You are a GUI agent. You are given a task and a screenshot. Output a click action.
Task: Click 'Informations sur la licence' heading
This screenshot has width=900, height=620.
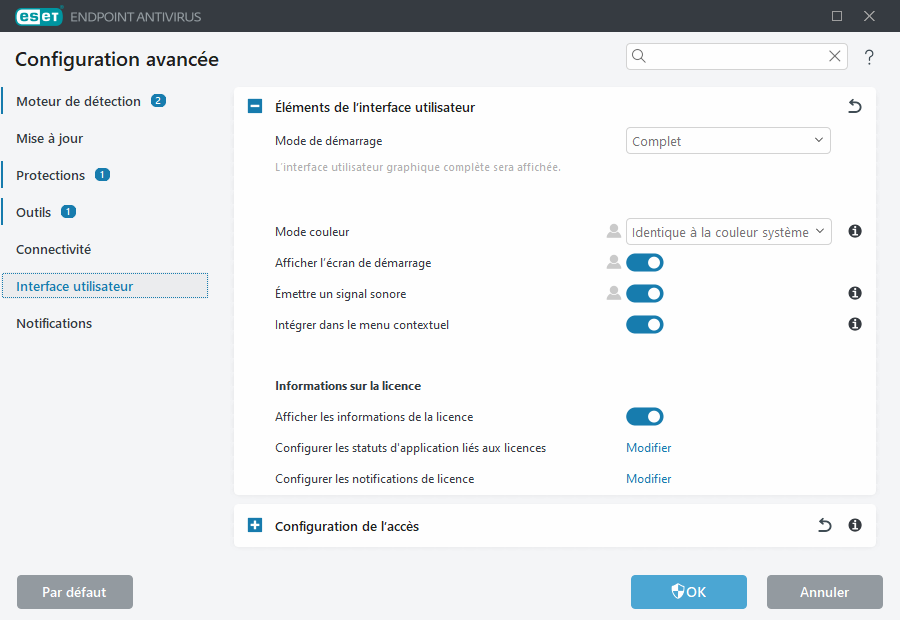(x=348, y=386)
